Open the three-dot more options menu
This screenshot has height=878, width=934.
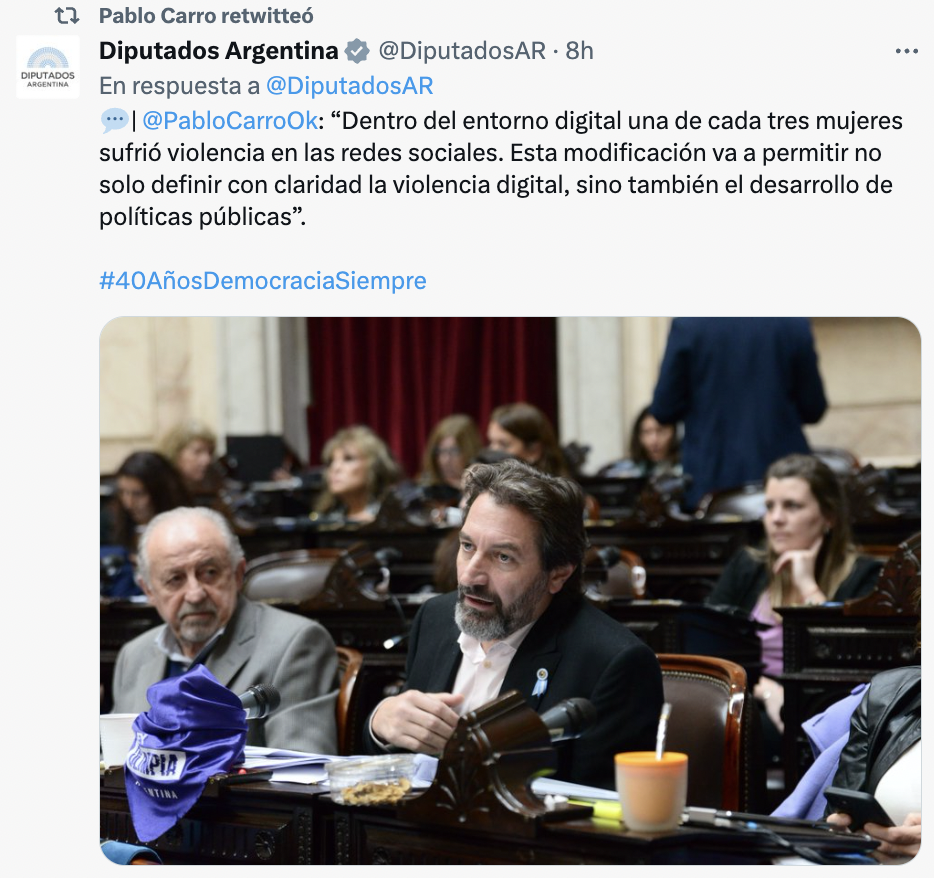(907, 52)
